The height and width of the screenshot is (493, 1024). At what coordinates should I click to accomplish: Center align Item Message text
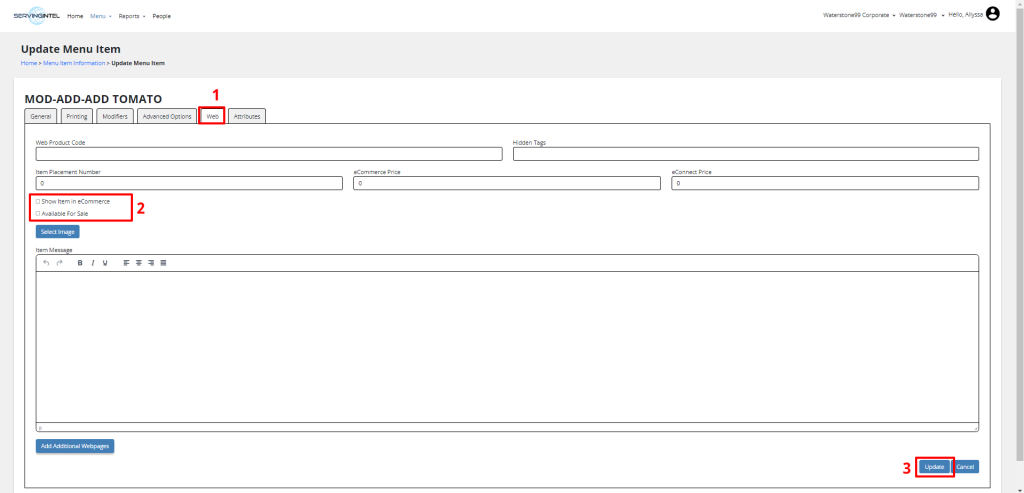(139, 262)
